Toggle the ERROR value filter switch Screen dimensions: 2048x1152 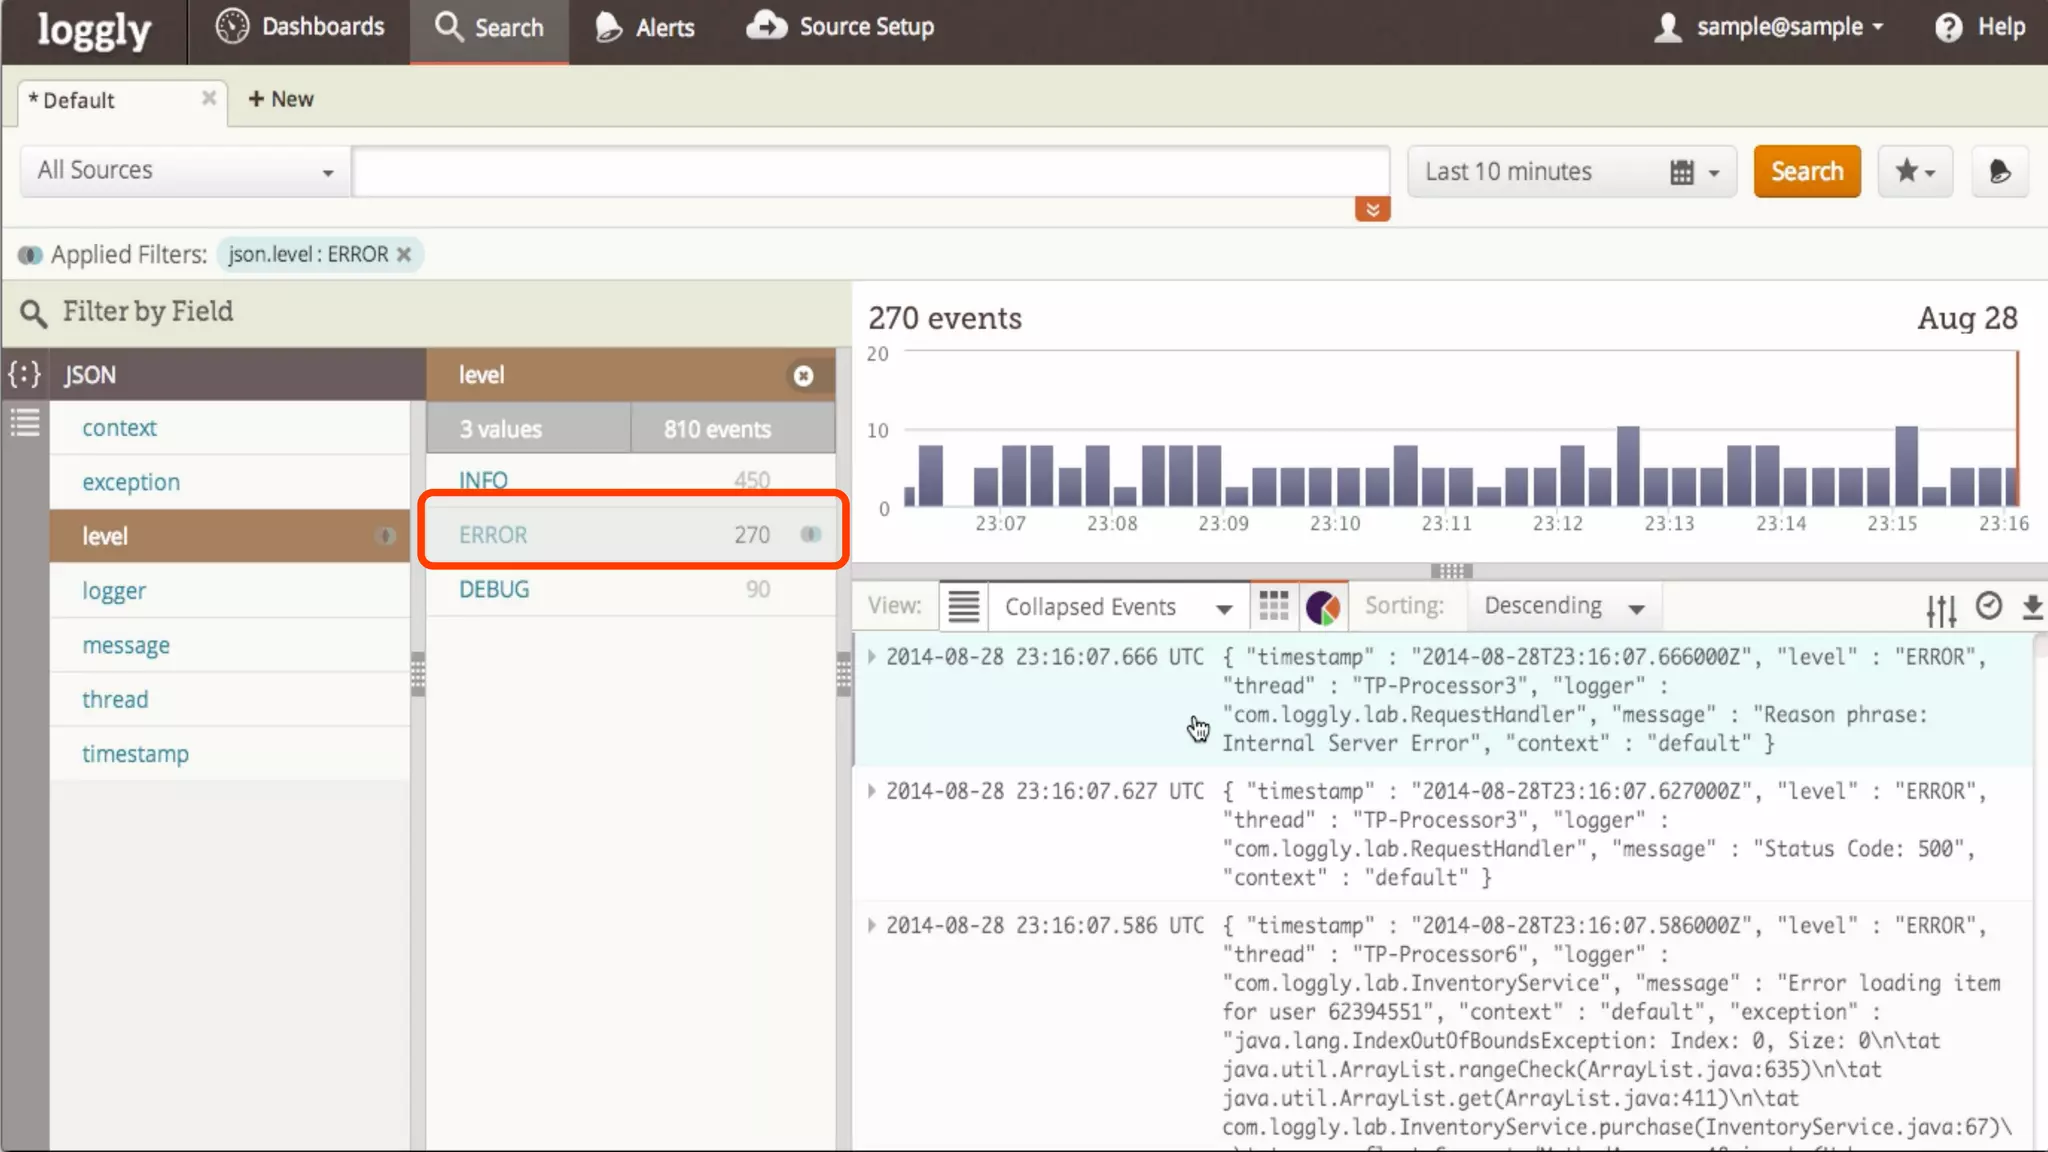pos(811,535)
